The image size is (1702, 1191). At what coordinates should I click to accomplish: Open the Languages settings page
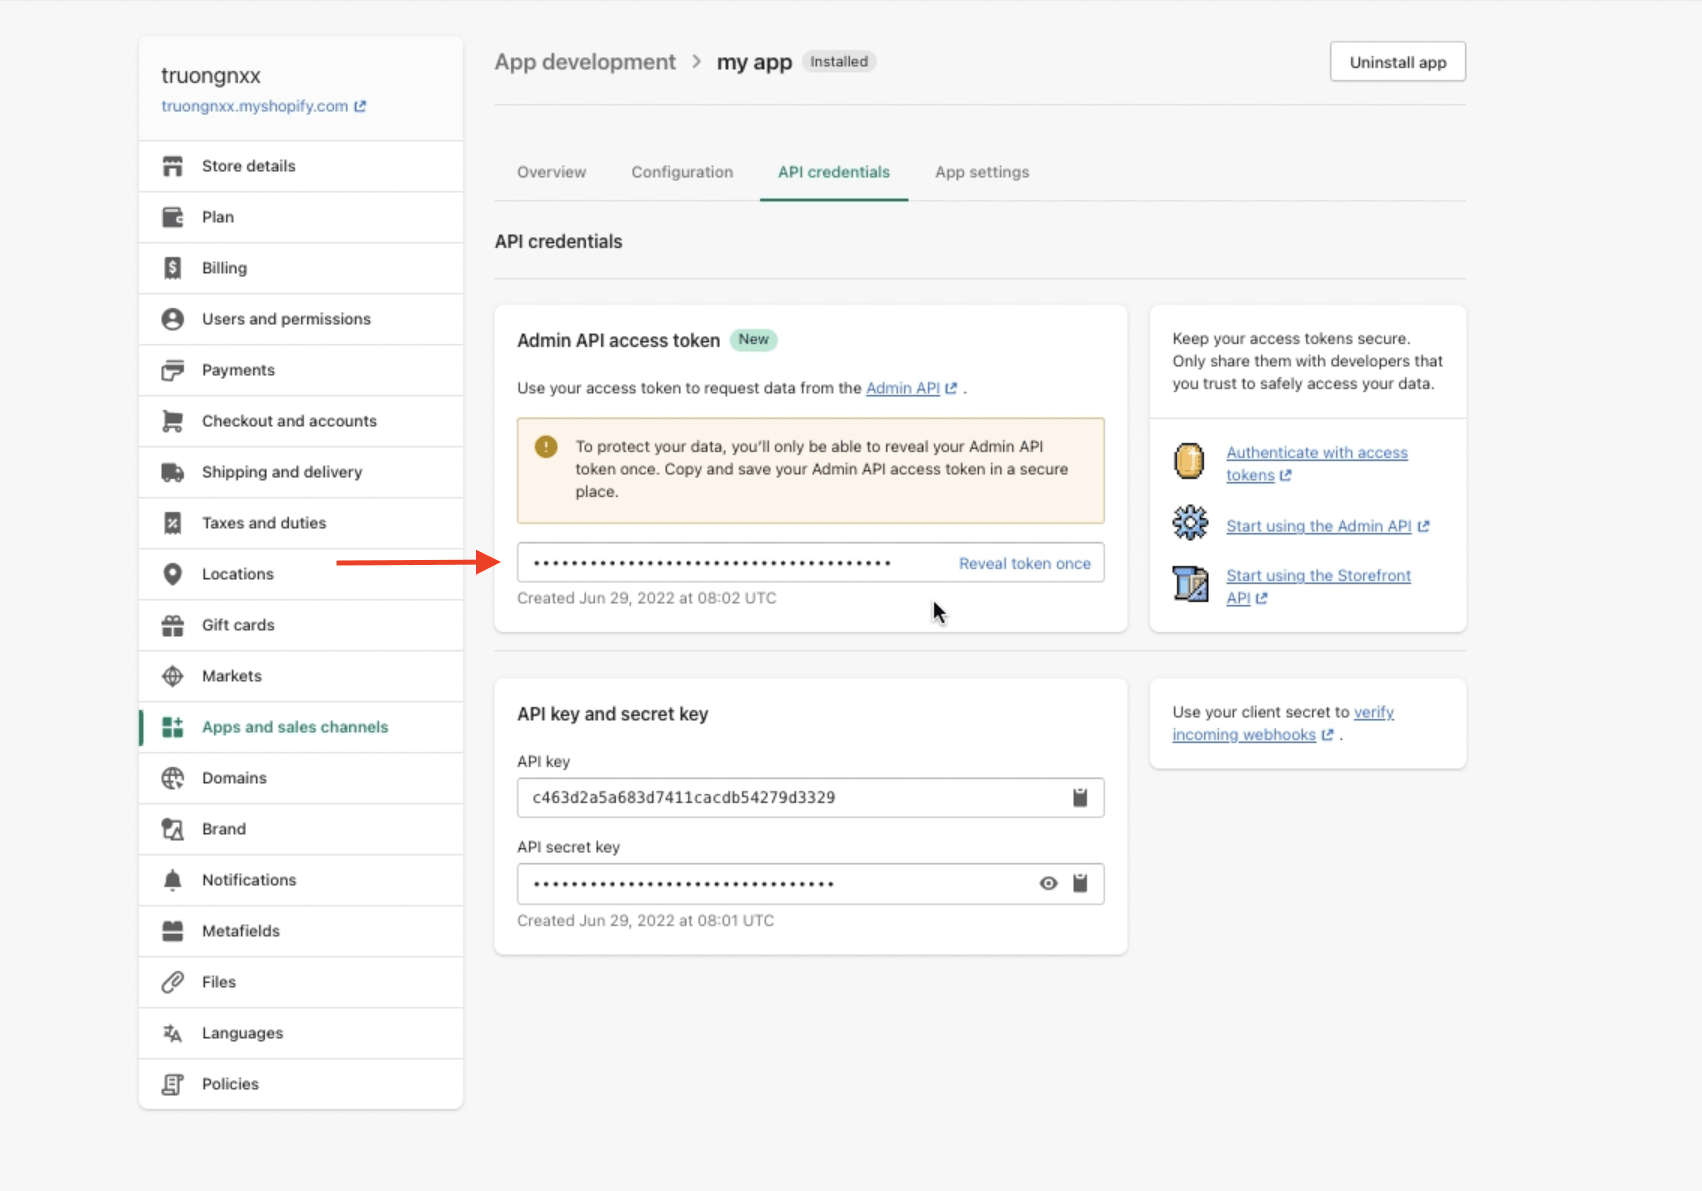point(301,1033)
